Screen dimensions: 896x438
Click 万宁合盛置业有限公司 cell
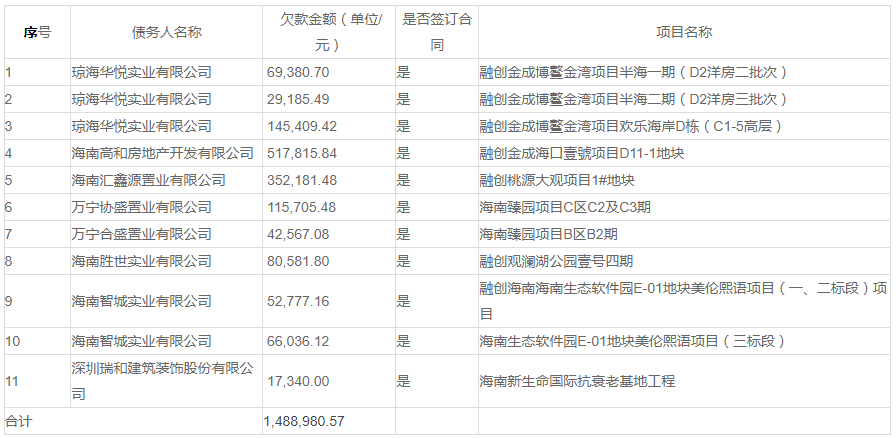166,234
